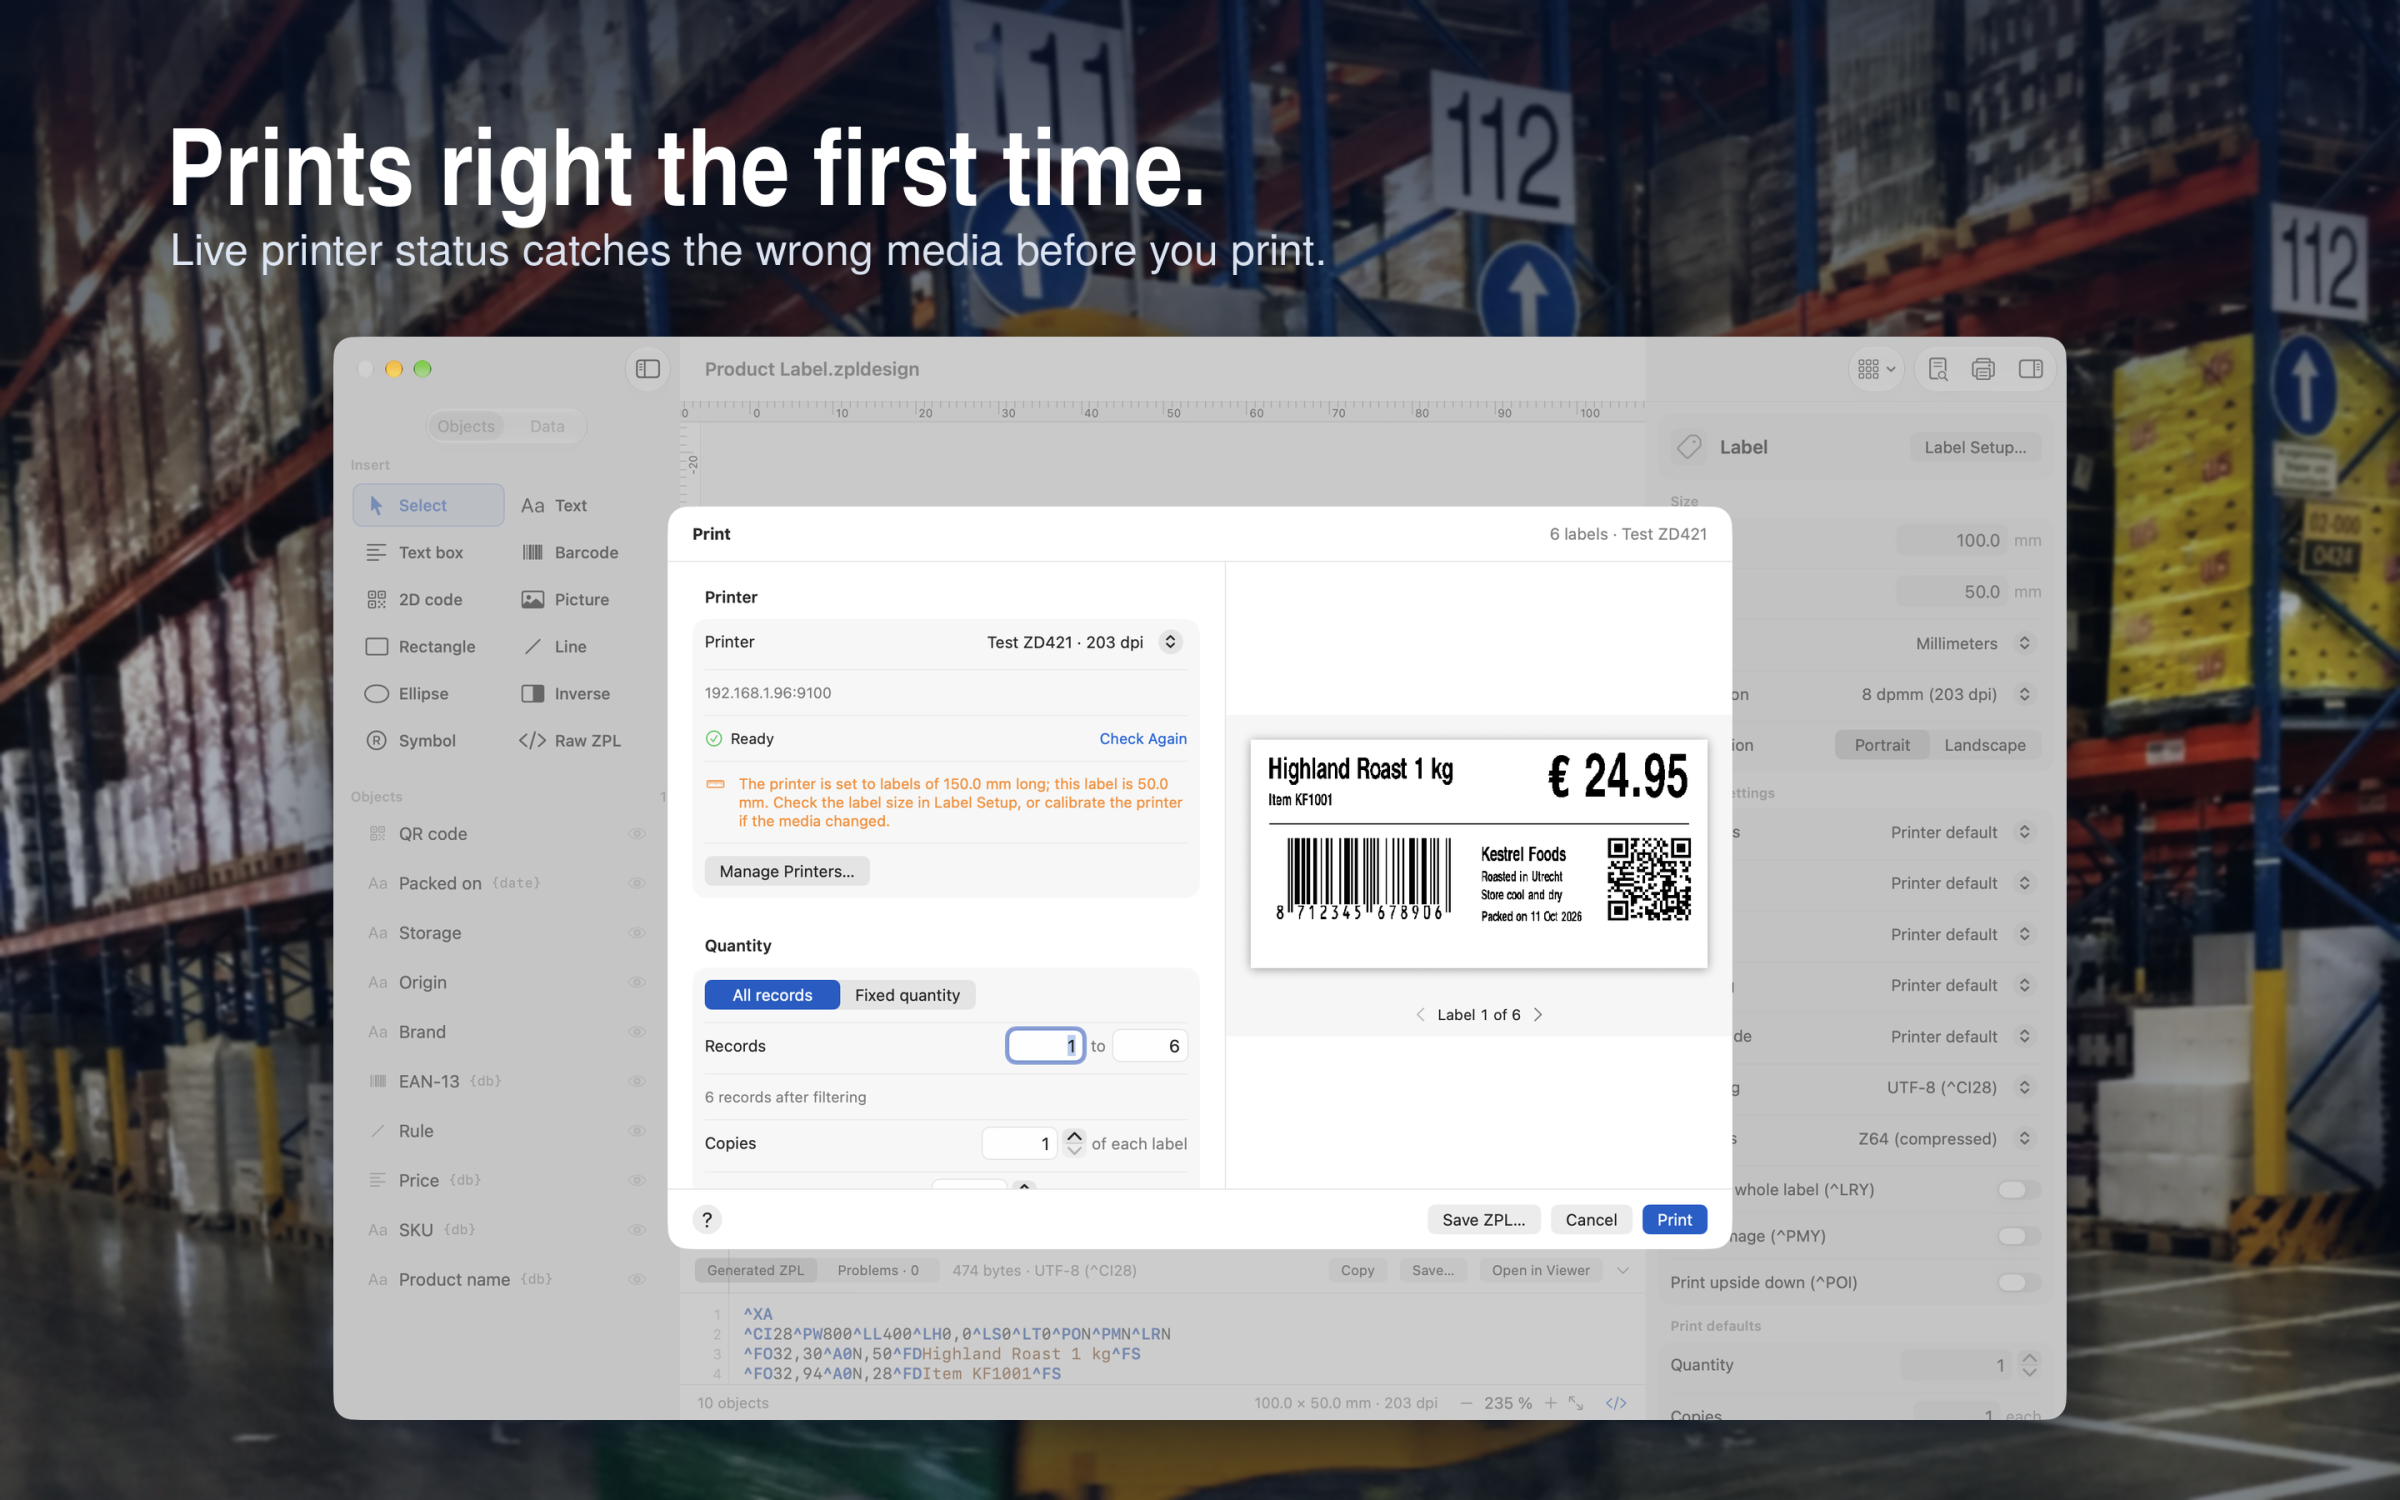Viewport: 2400px width, 1500px height.
Task: Hide the QR code object
Action: click(x=637, y=833)
